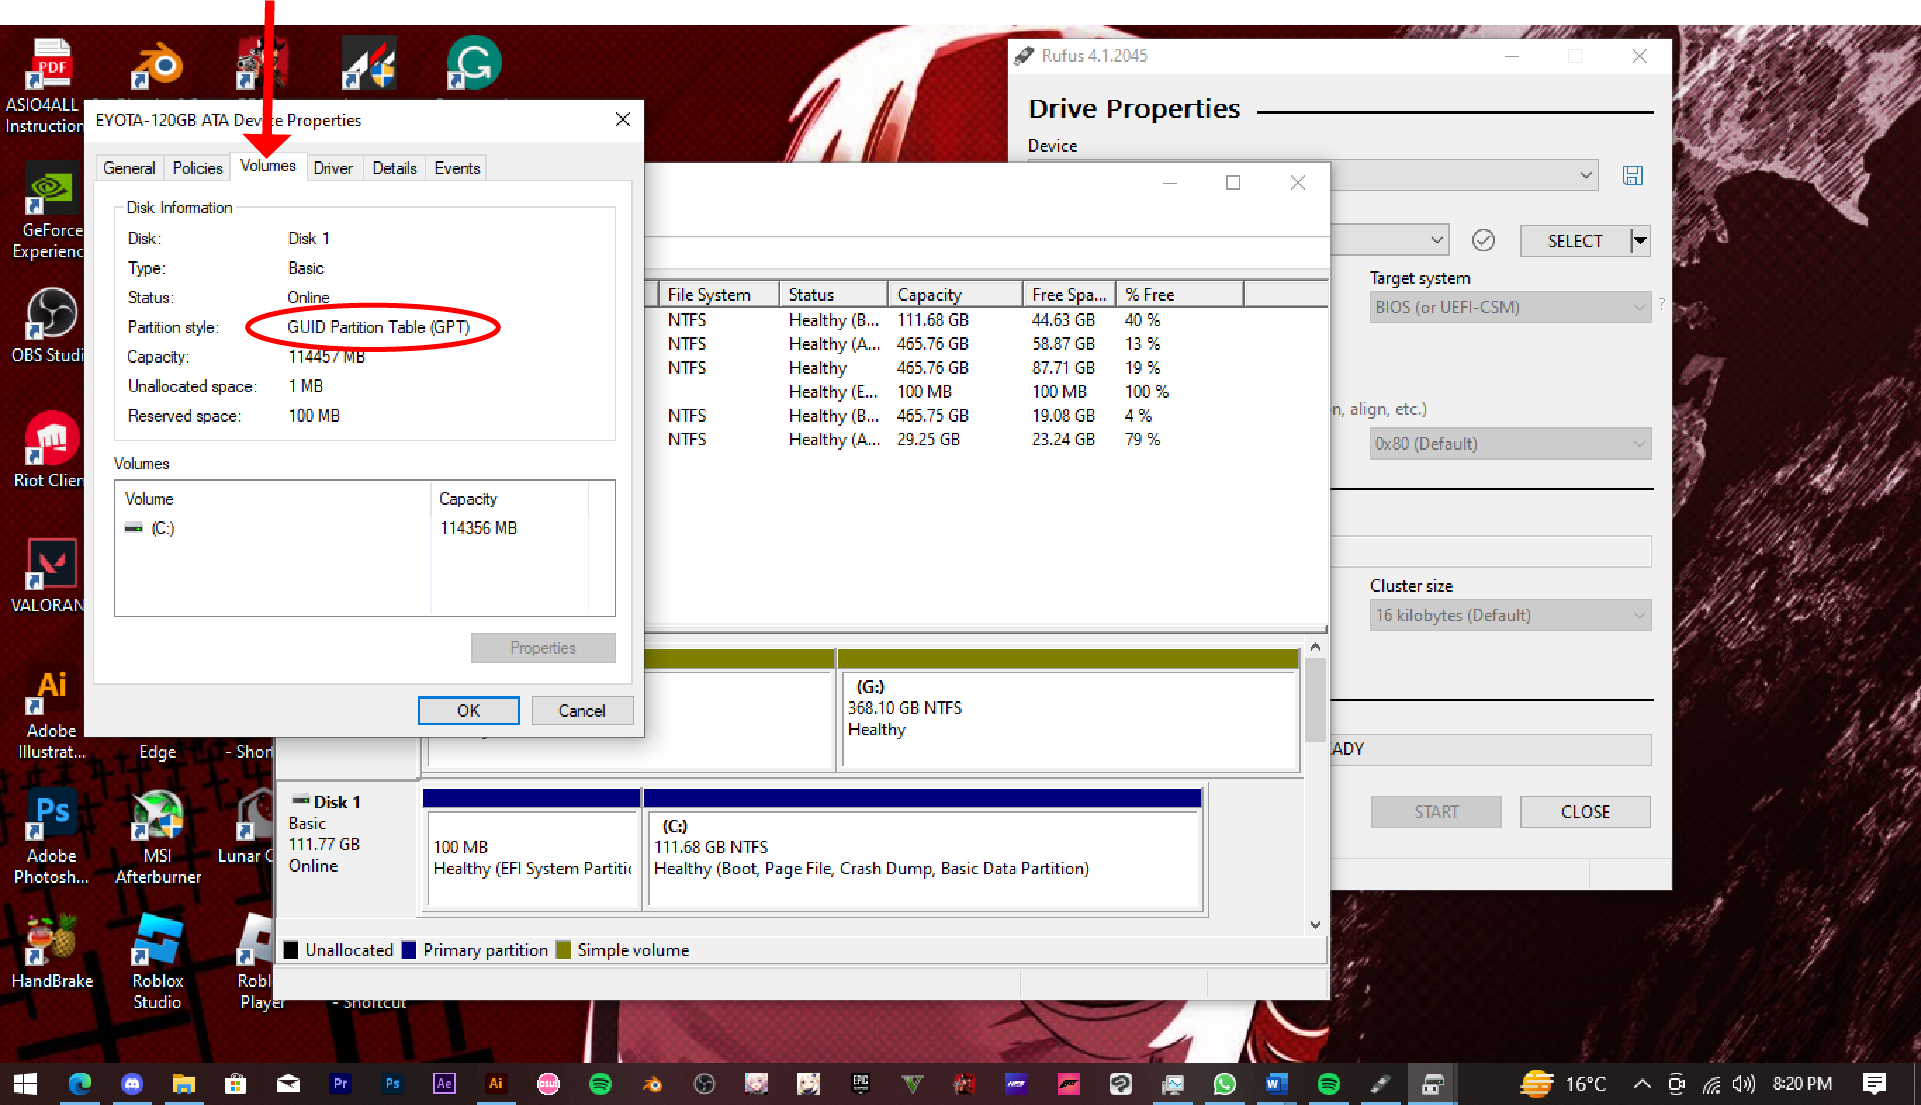Screen dimensions: 1921x1105
Task: Launch Blender from the desktop shortcut
Action: (x=157, y=68)
